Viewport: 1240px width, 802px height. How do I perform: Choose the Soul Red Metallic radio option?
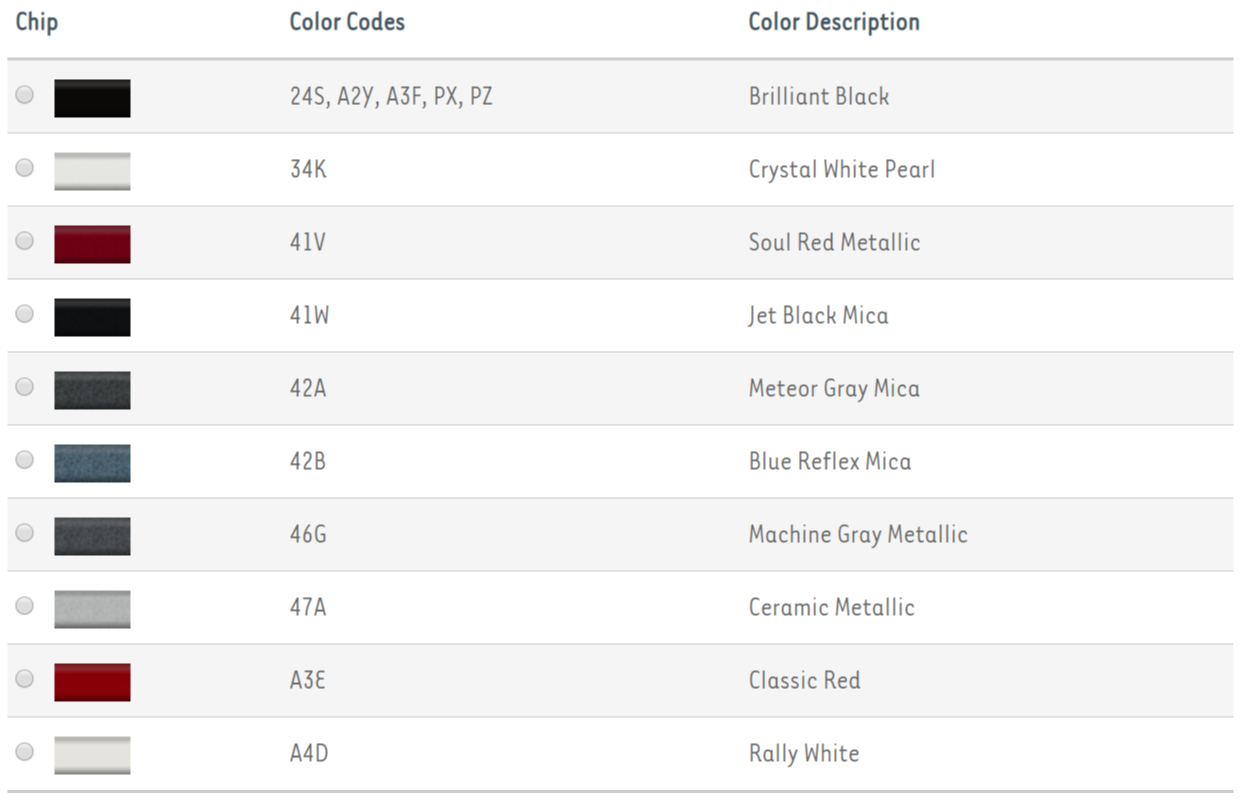pyautogui.click(x=25, y=241)
